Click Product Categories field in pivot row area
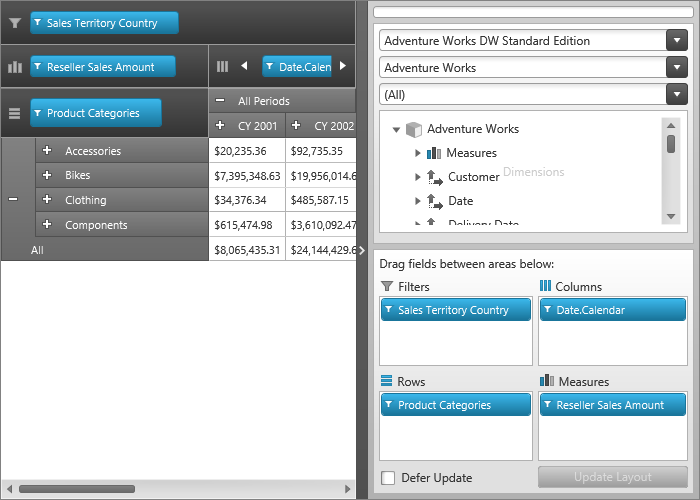Screen dimensions: 700x500 (x=96, y=113)
